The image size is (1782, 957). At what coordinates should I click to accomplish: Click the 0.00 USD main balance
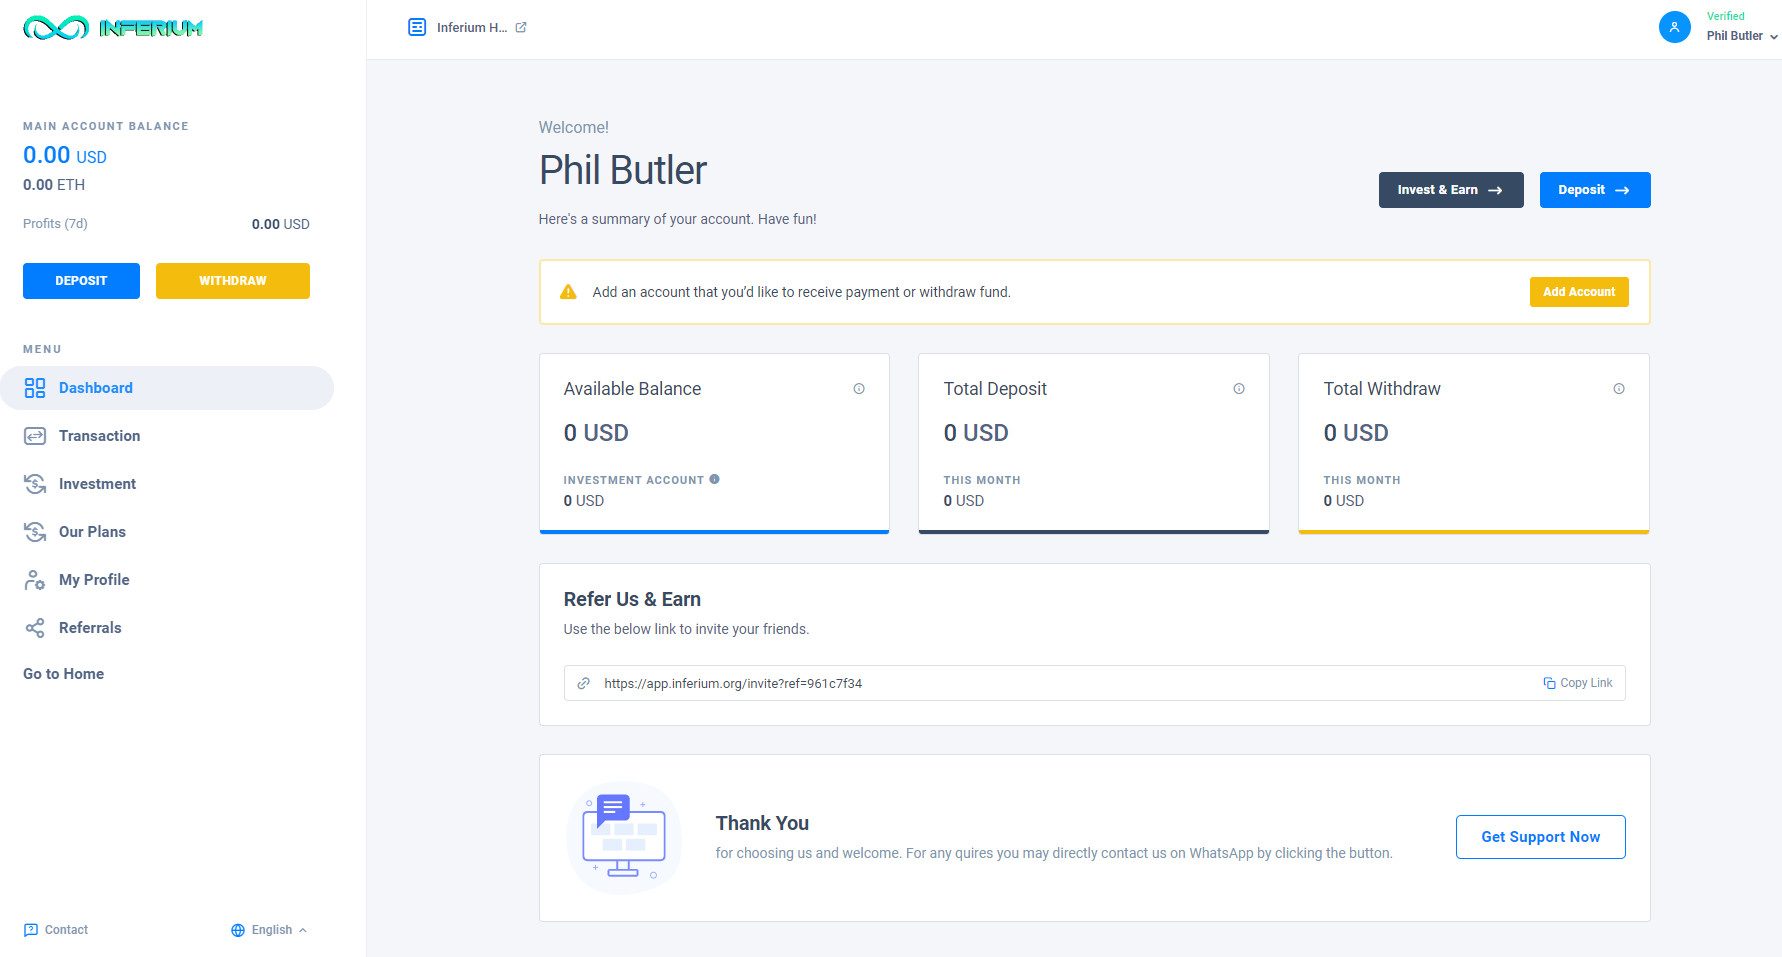coord(65,155)
